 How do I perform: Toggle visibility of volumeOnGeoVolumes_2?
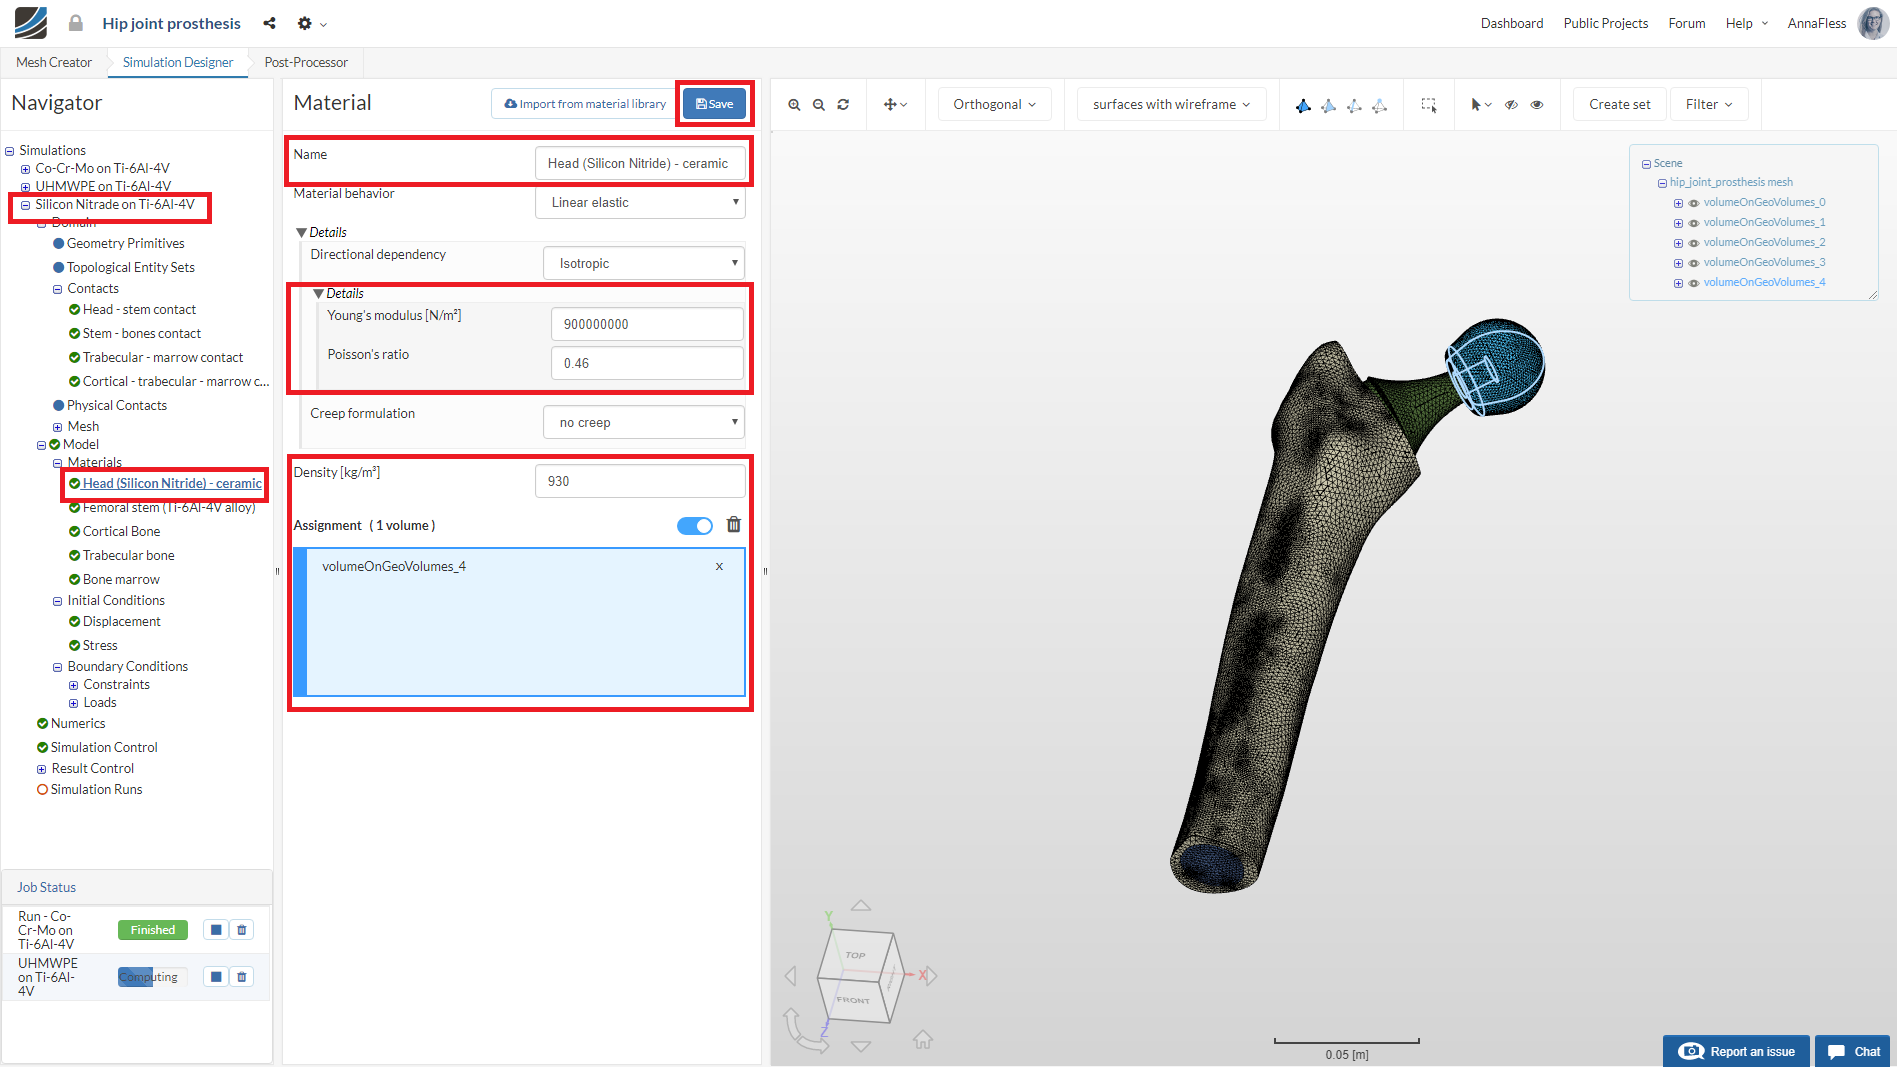coord(1694,243)
